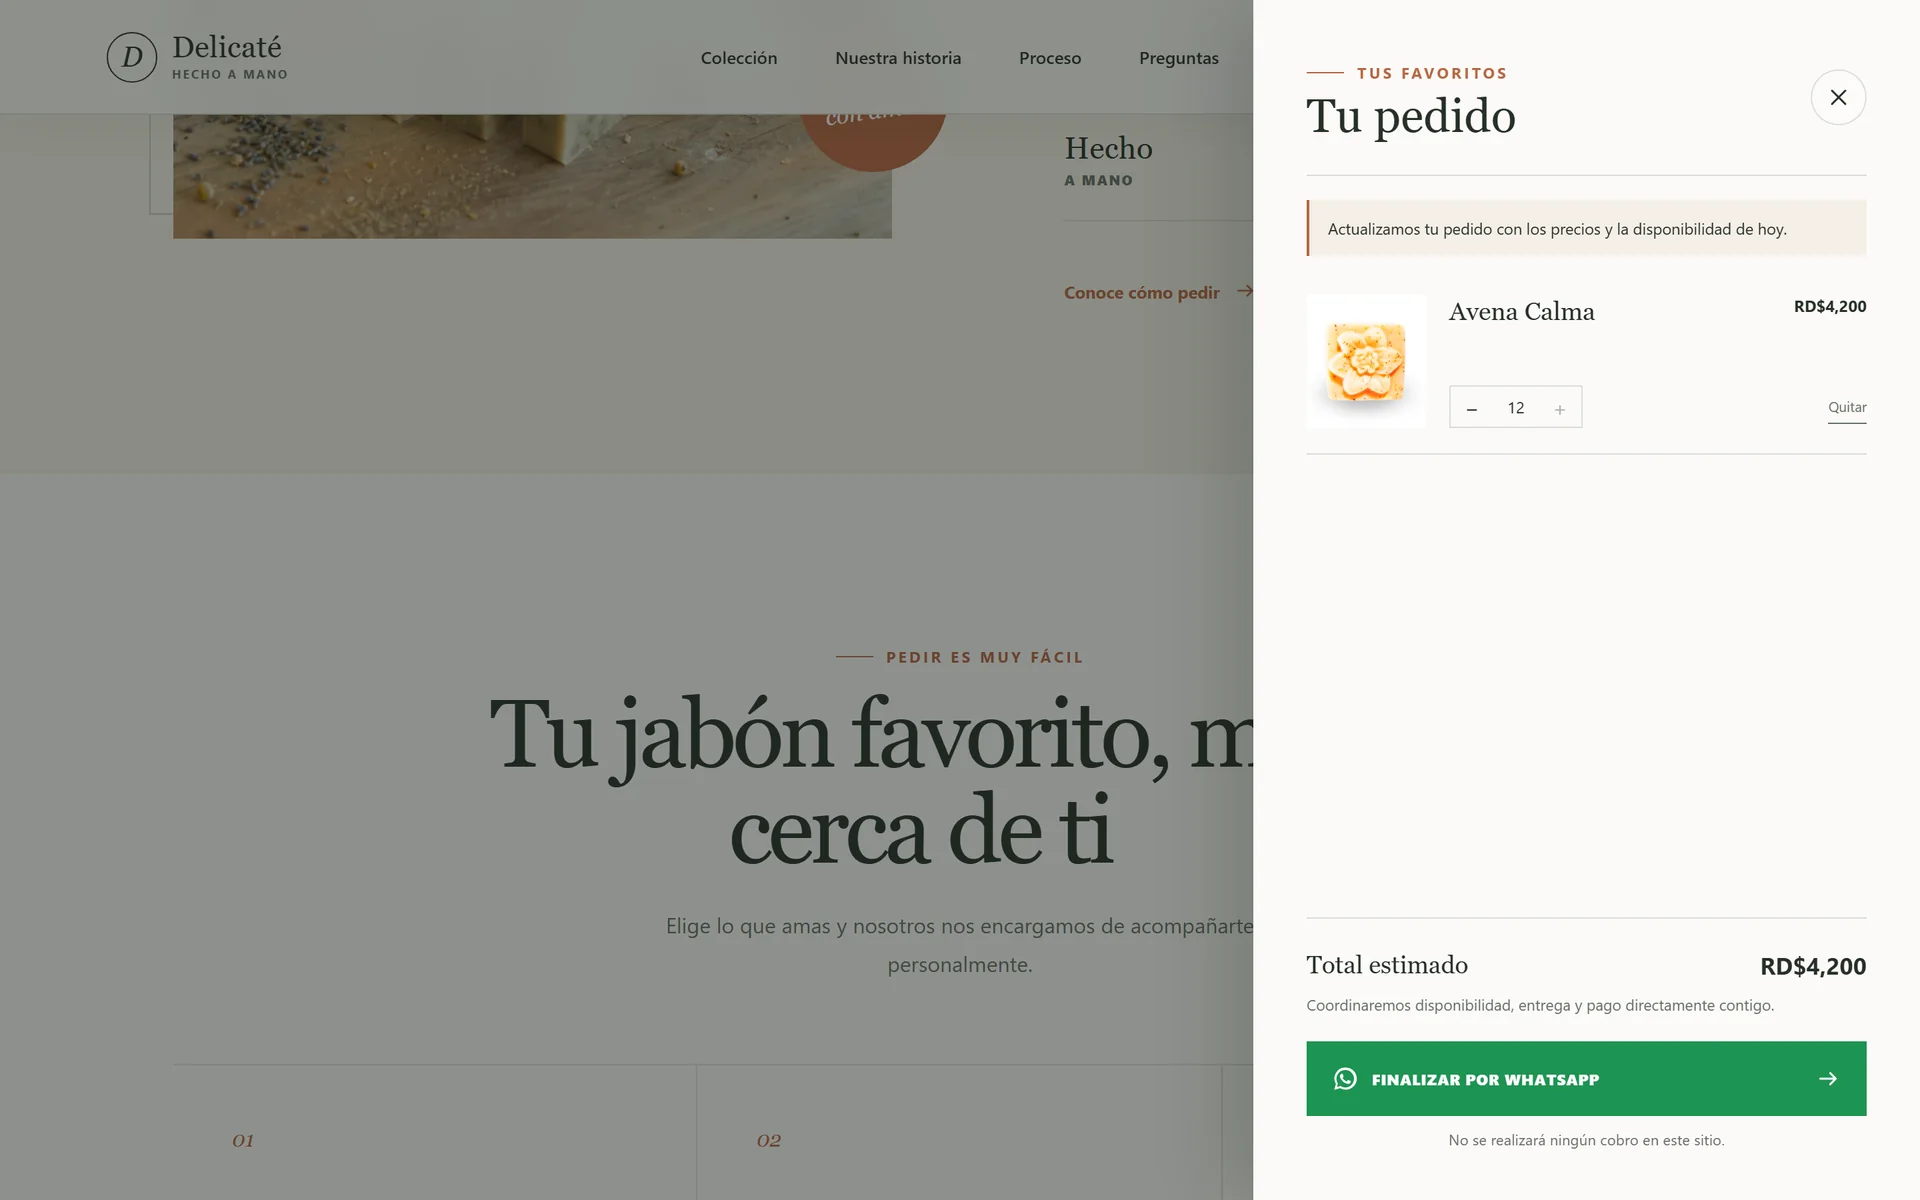Click the Coordinaremos disponibilidad helper text
Image resolution: width=1920 pixels, height=1200 pixels.
coord(1540,1005)
